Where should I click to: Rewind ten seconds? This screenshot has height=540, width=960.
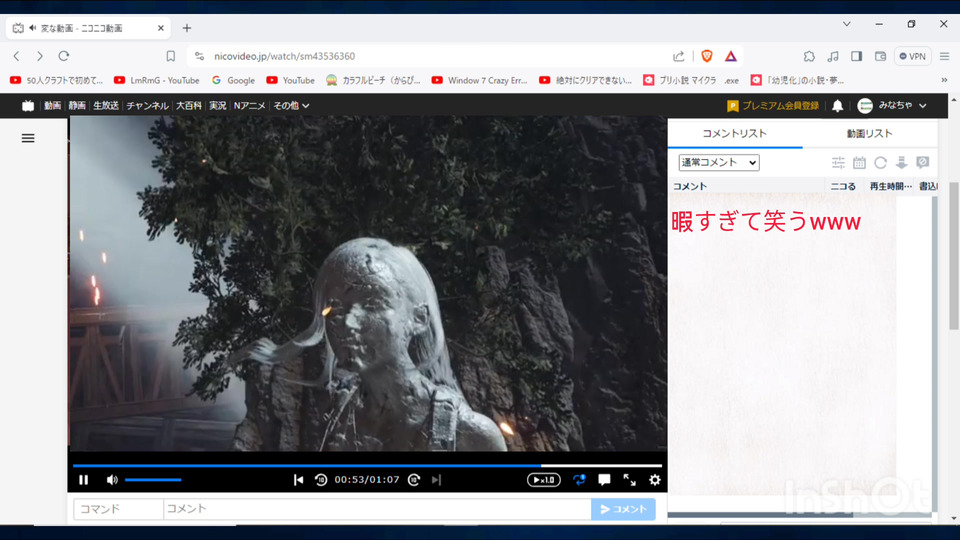click(x=321, y=480)
